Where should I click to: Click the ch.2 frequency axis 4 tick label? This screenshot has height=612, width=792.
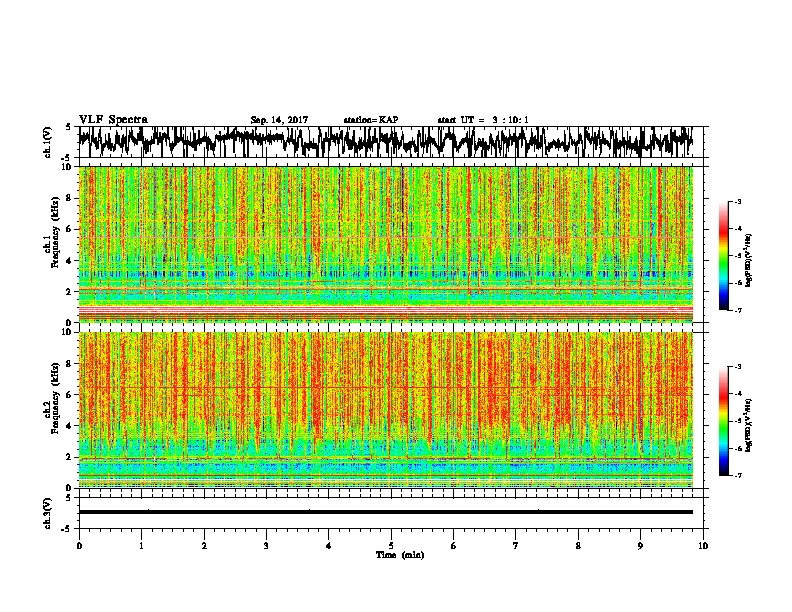[69, 426]
